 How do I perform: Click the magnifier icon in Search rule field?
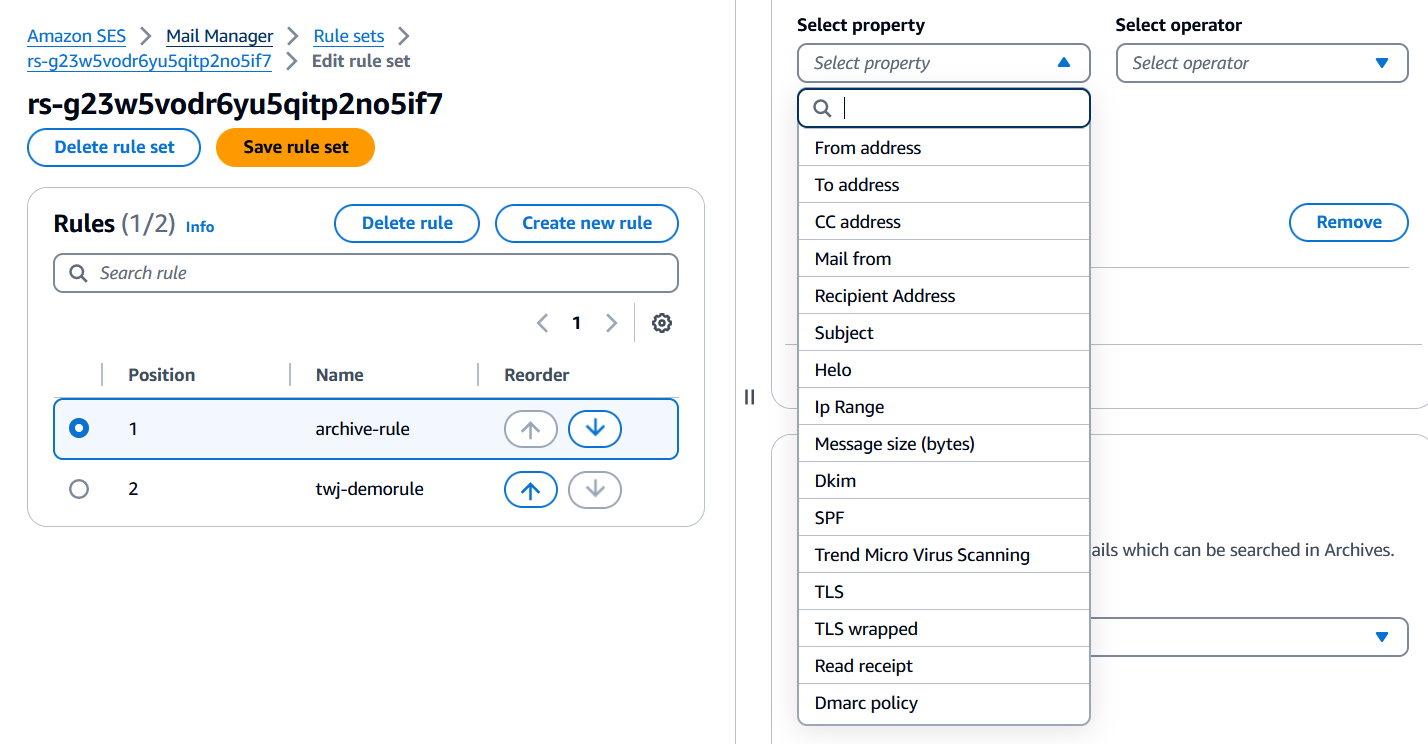(x=78, y=272)
